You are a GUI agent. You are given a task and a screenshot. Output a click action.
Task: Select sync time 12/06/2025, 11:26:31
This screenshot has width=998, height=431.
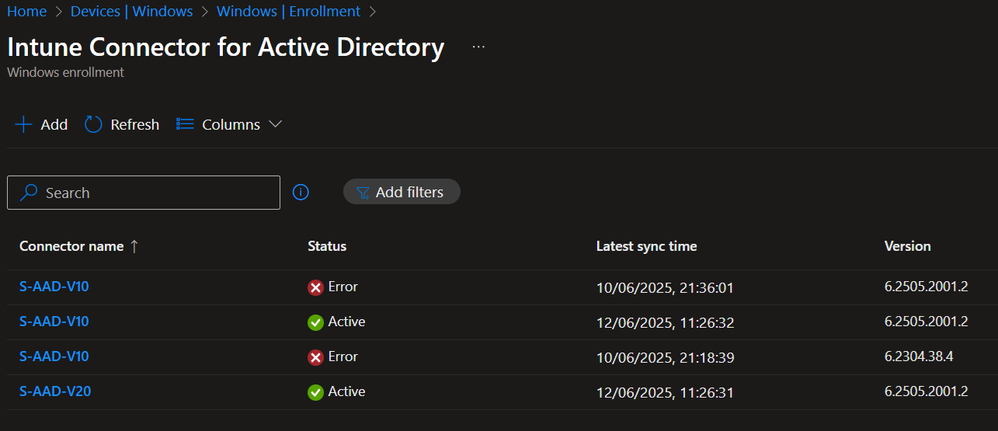coord(665,393)
